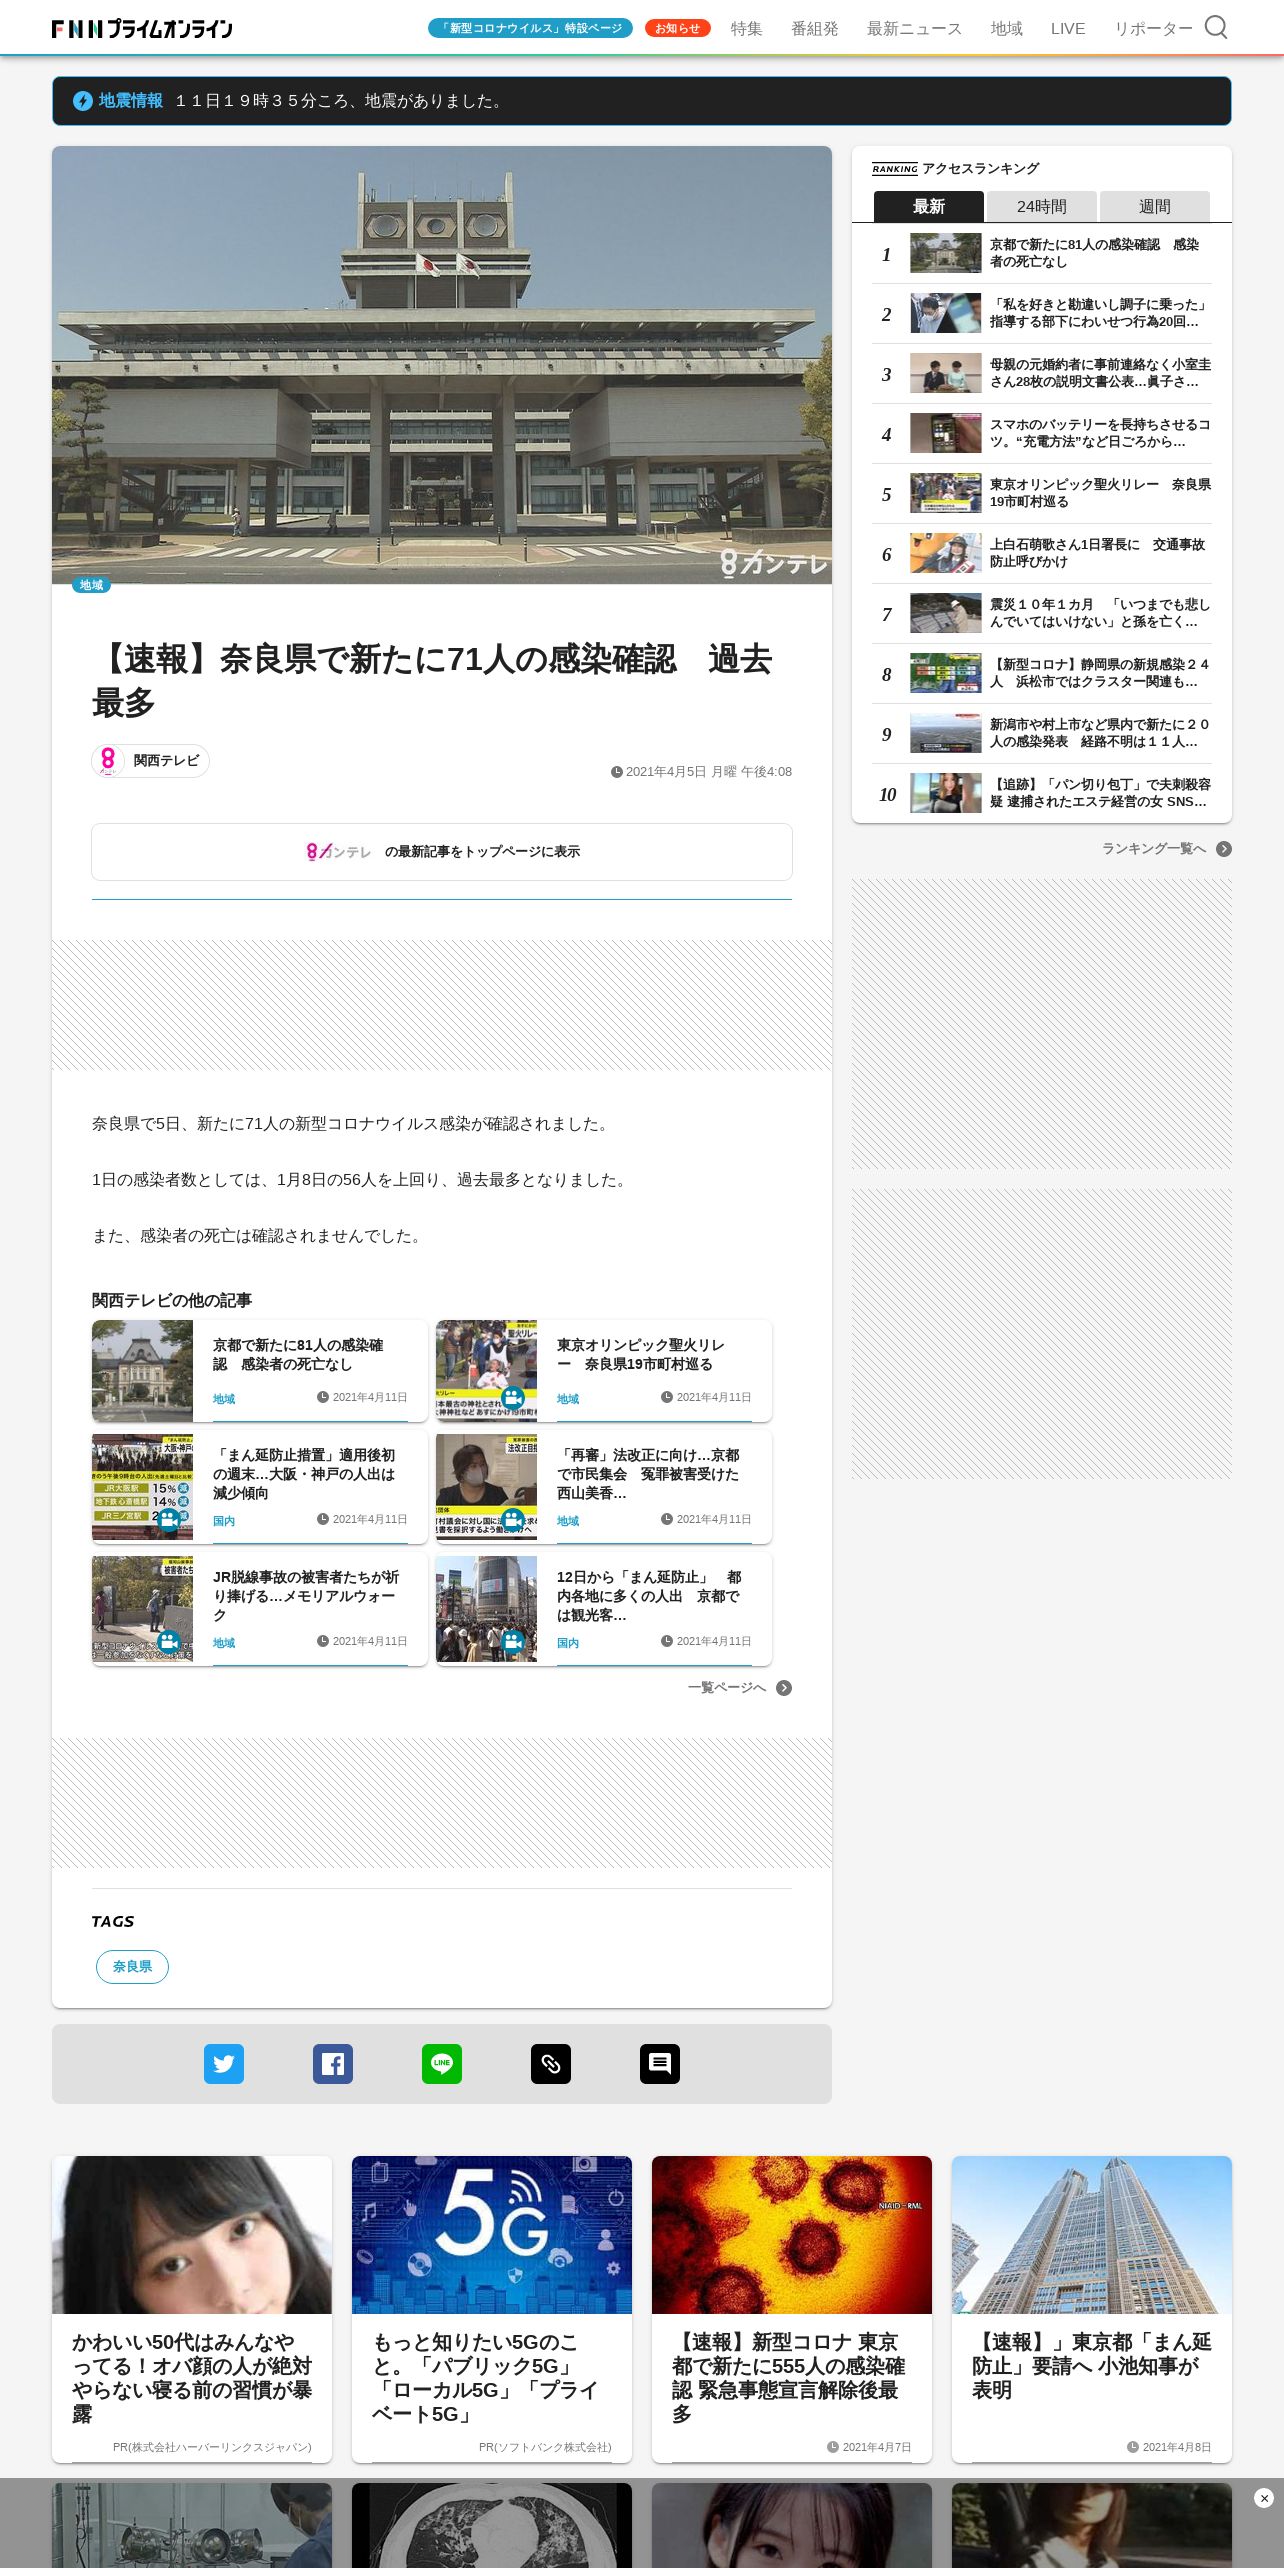The image size is (1284, 2568).
Task: Open PR card もっと知りたい5Gのこと
Action: [x=492, y=2310]
